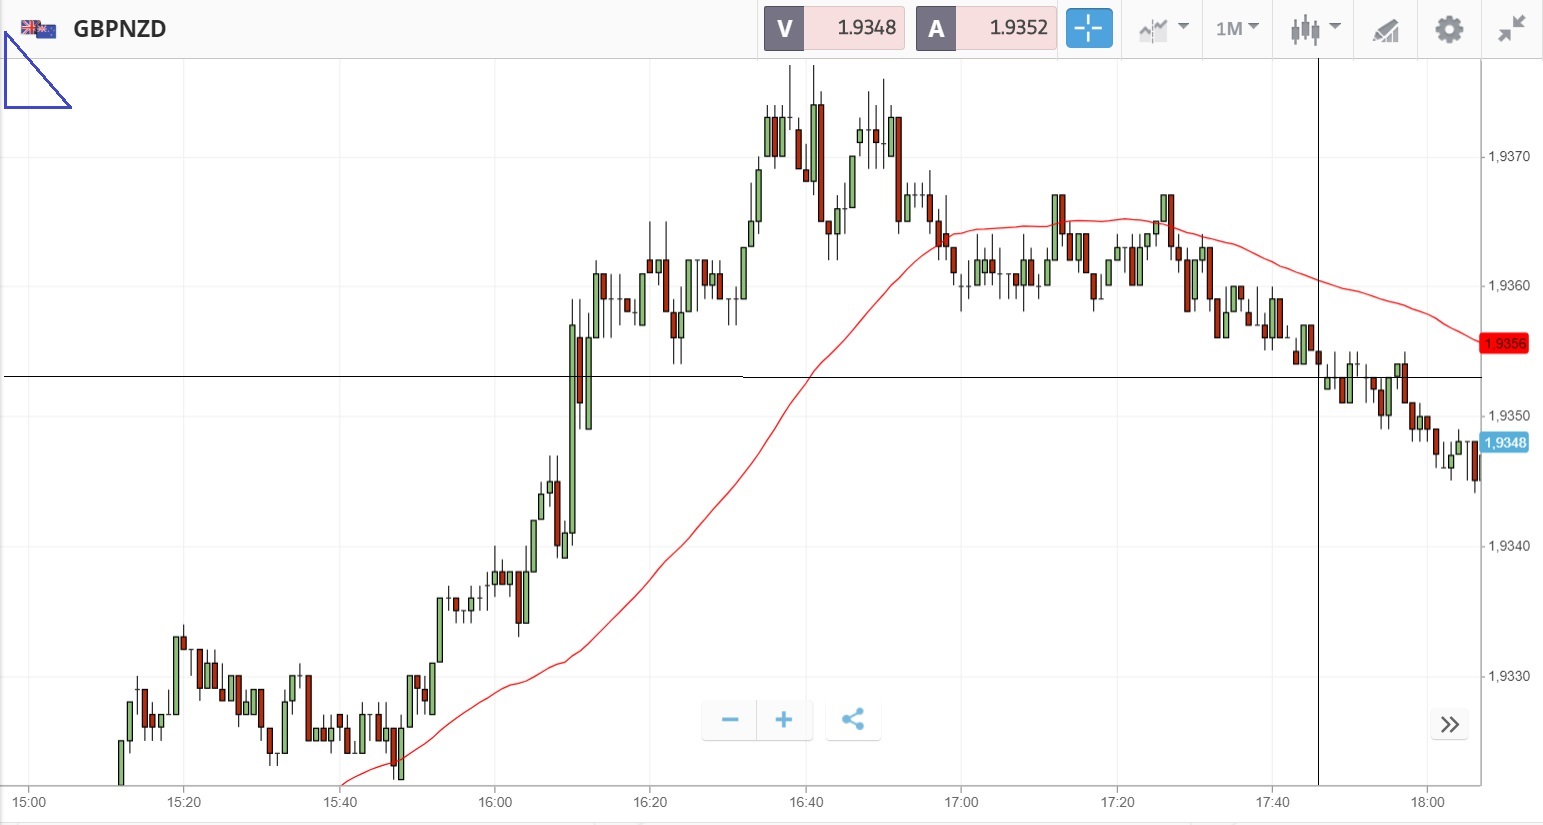Click the GBPNZD instrument name
Screen dimensions: 1543x825
pos(120,29)
